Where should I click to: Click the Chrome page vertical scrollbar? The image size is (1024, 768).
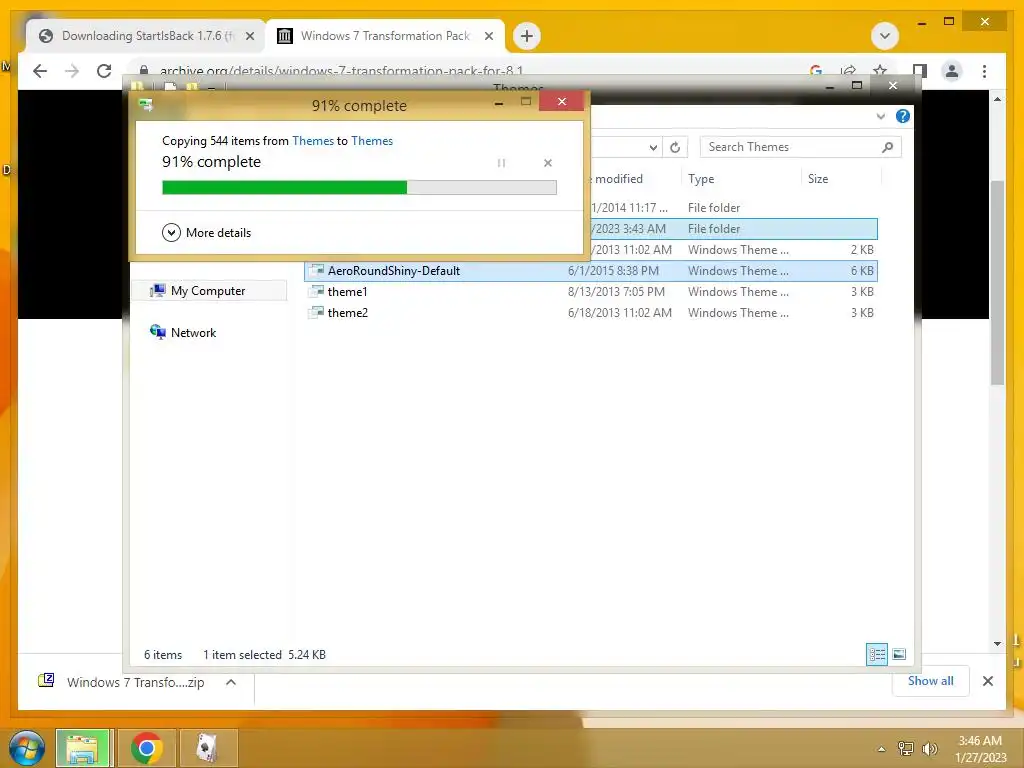pyautogui.click(x=997, y=282)
